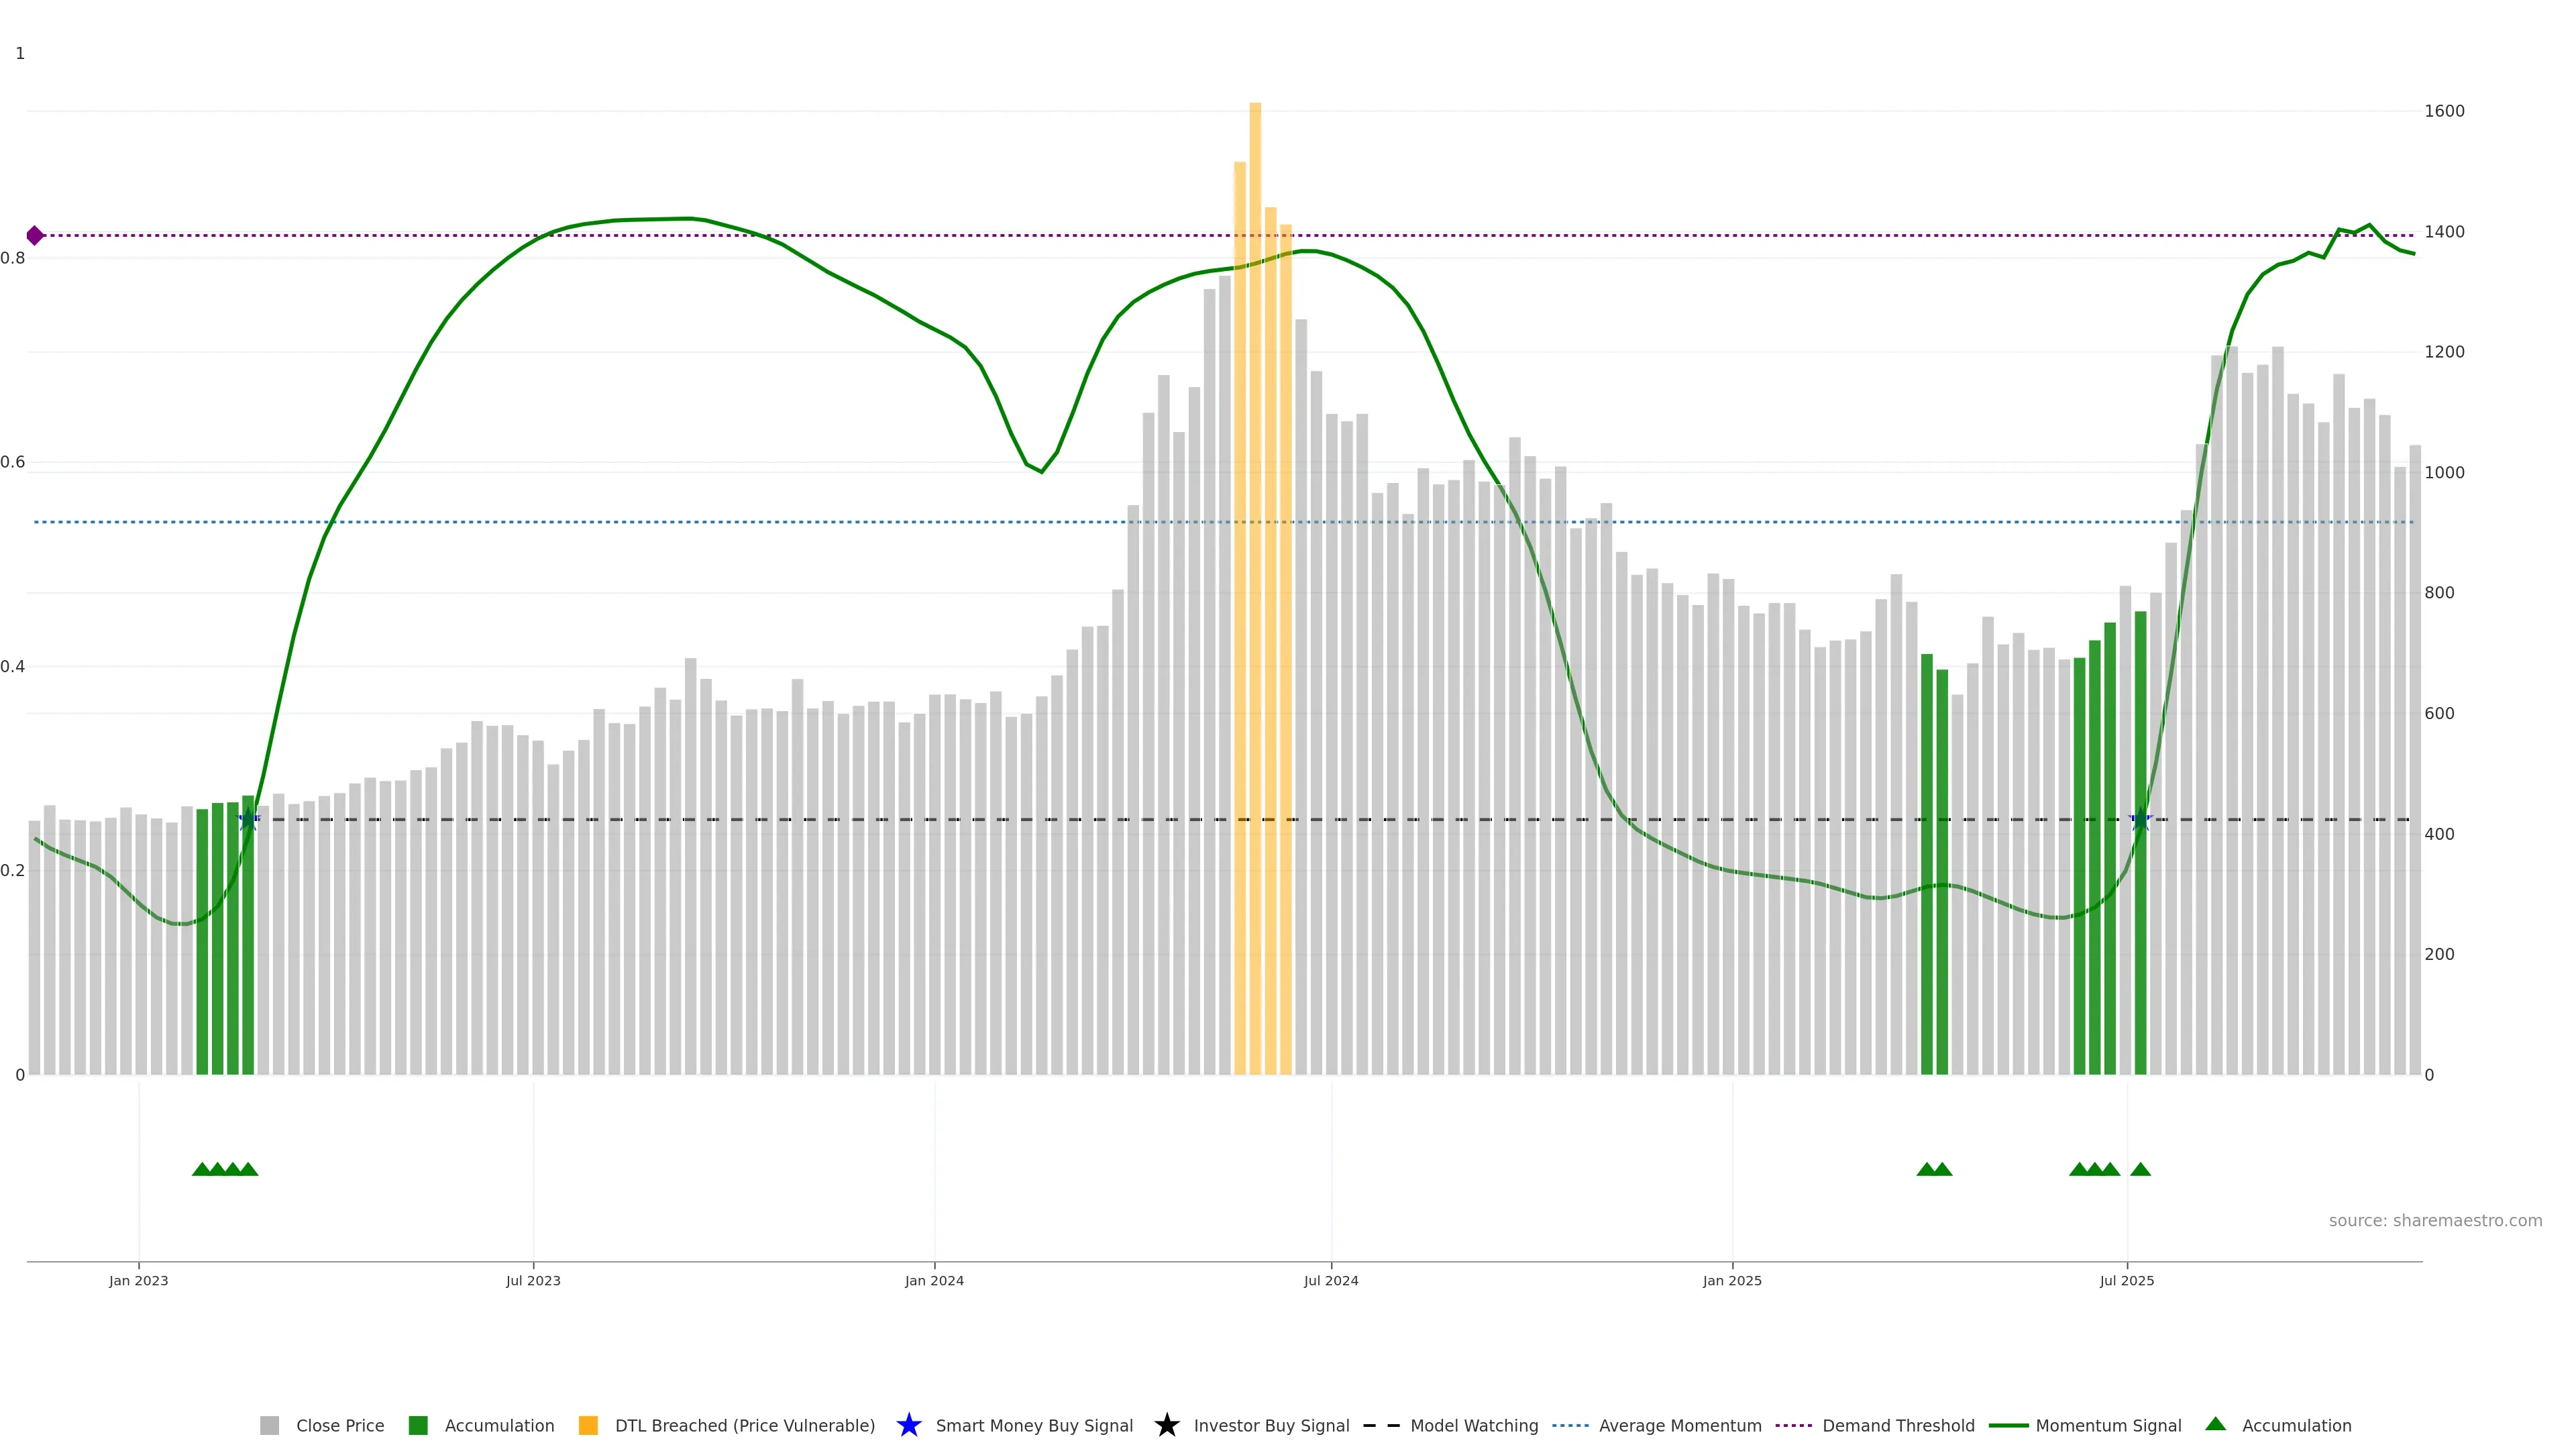Click the Jul 2024 x-axis label
2576x1449 pixels.
point(1331,1280)
